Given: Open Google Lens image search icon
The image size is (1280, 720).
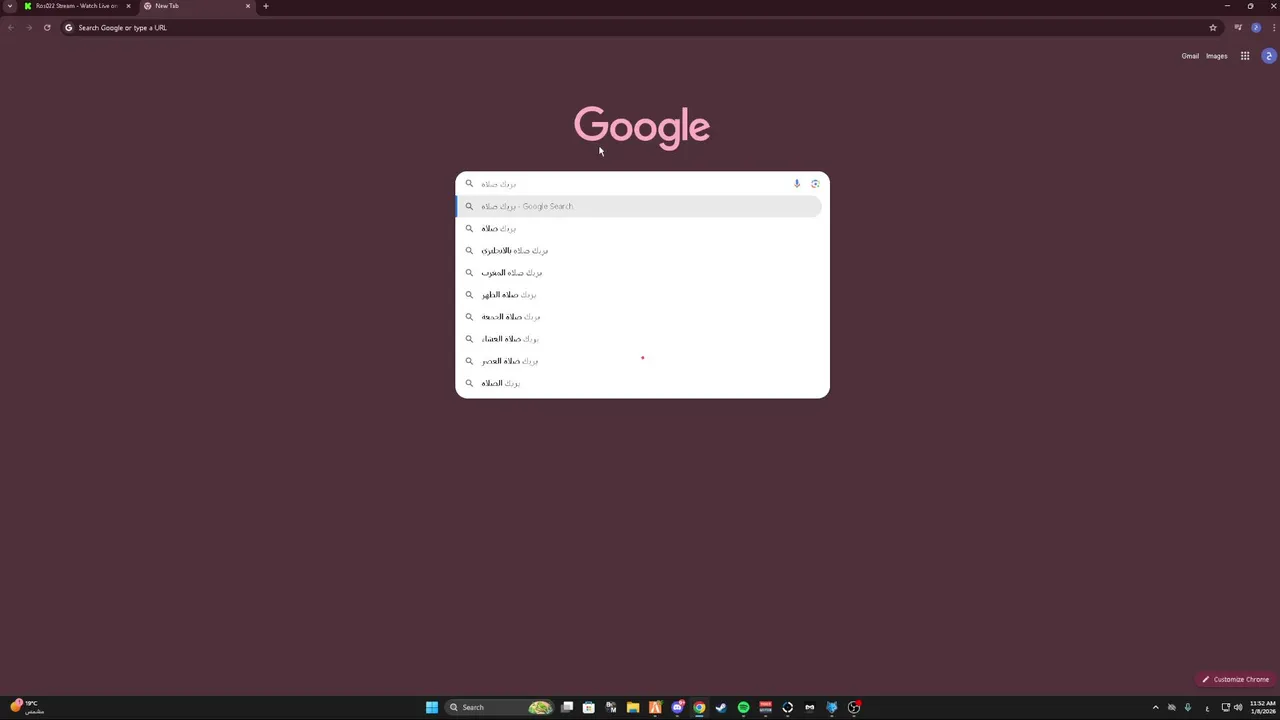Looking at the screenshot, I should [815, 184].
